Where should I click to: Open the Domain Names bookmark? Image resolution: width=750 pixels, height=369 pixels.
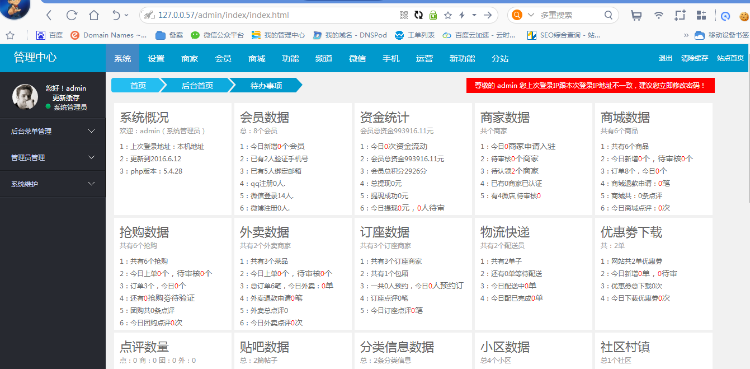[x=109, y=35]
